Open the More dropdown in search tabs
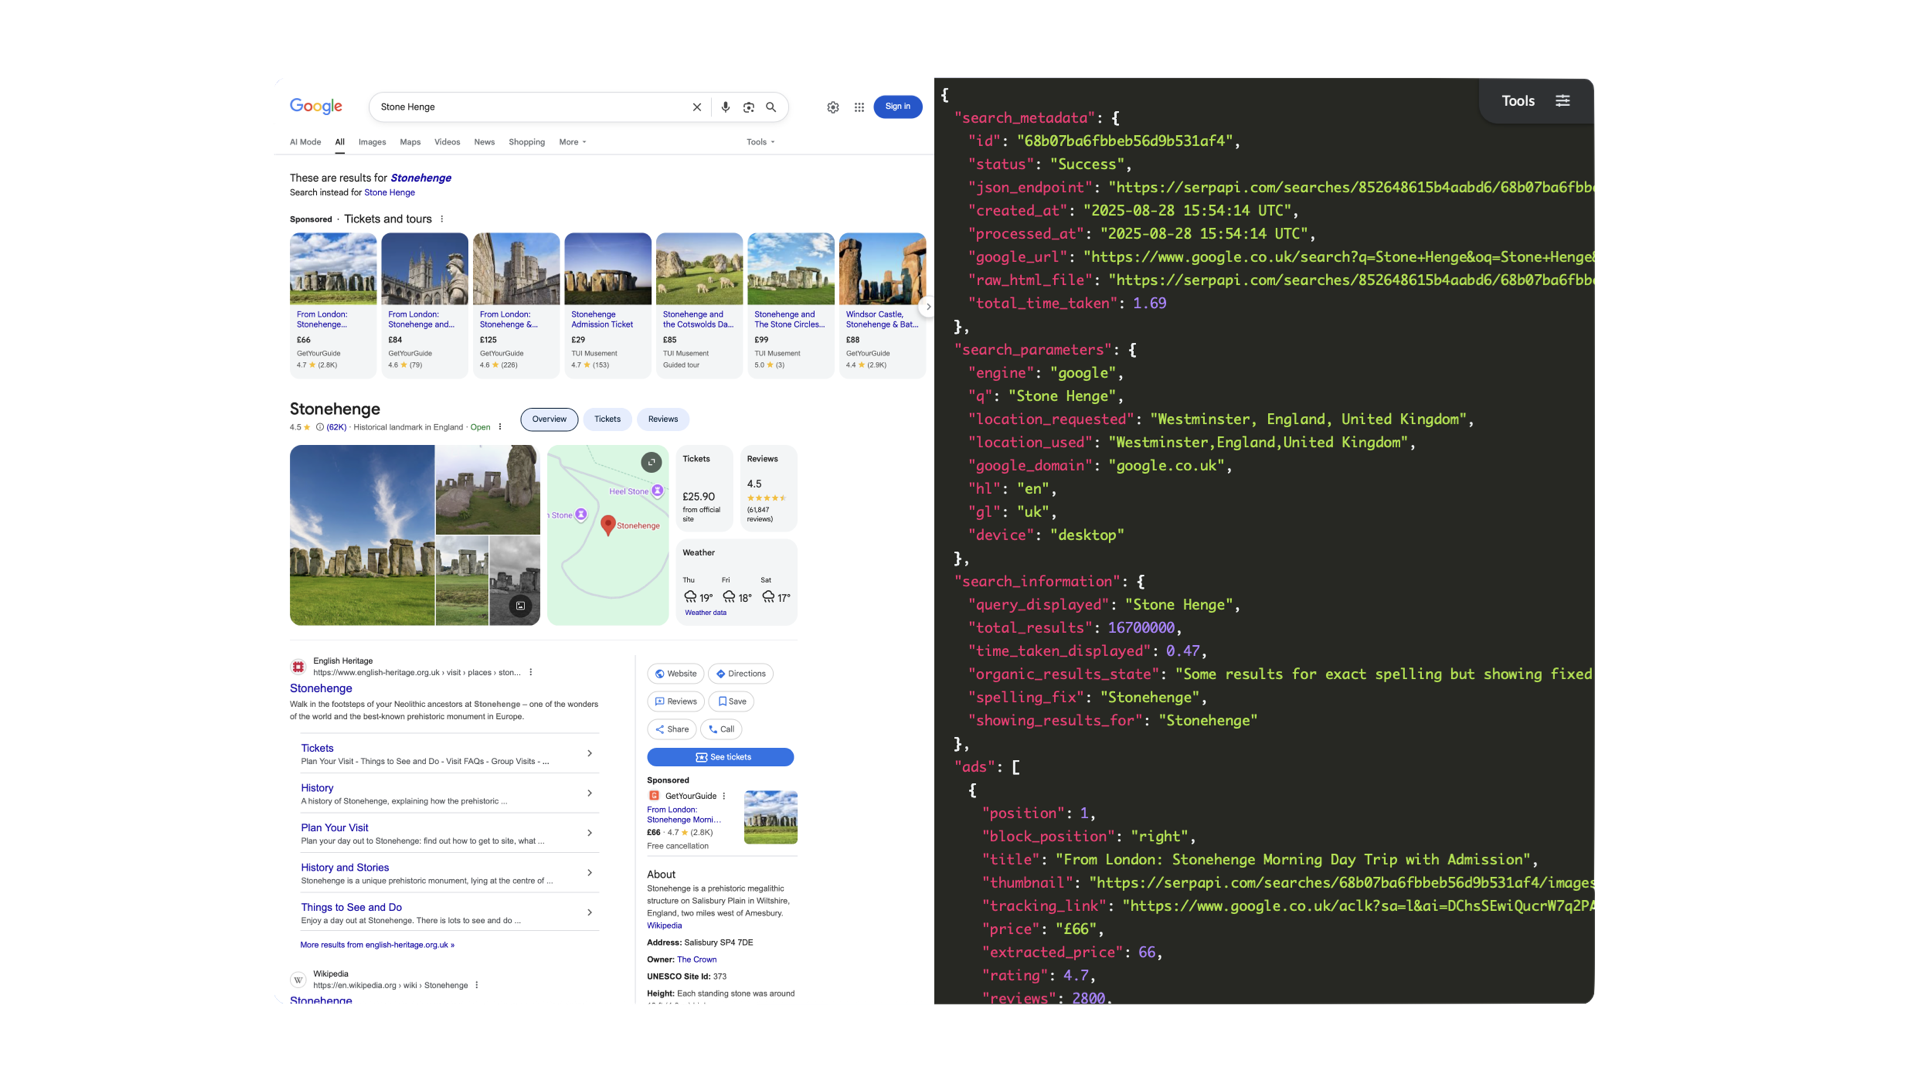1920x1080 pixels. (572, 142)
